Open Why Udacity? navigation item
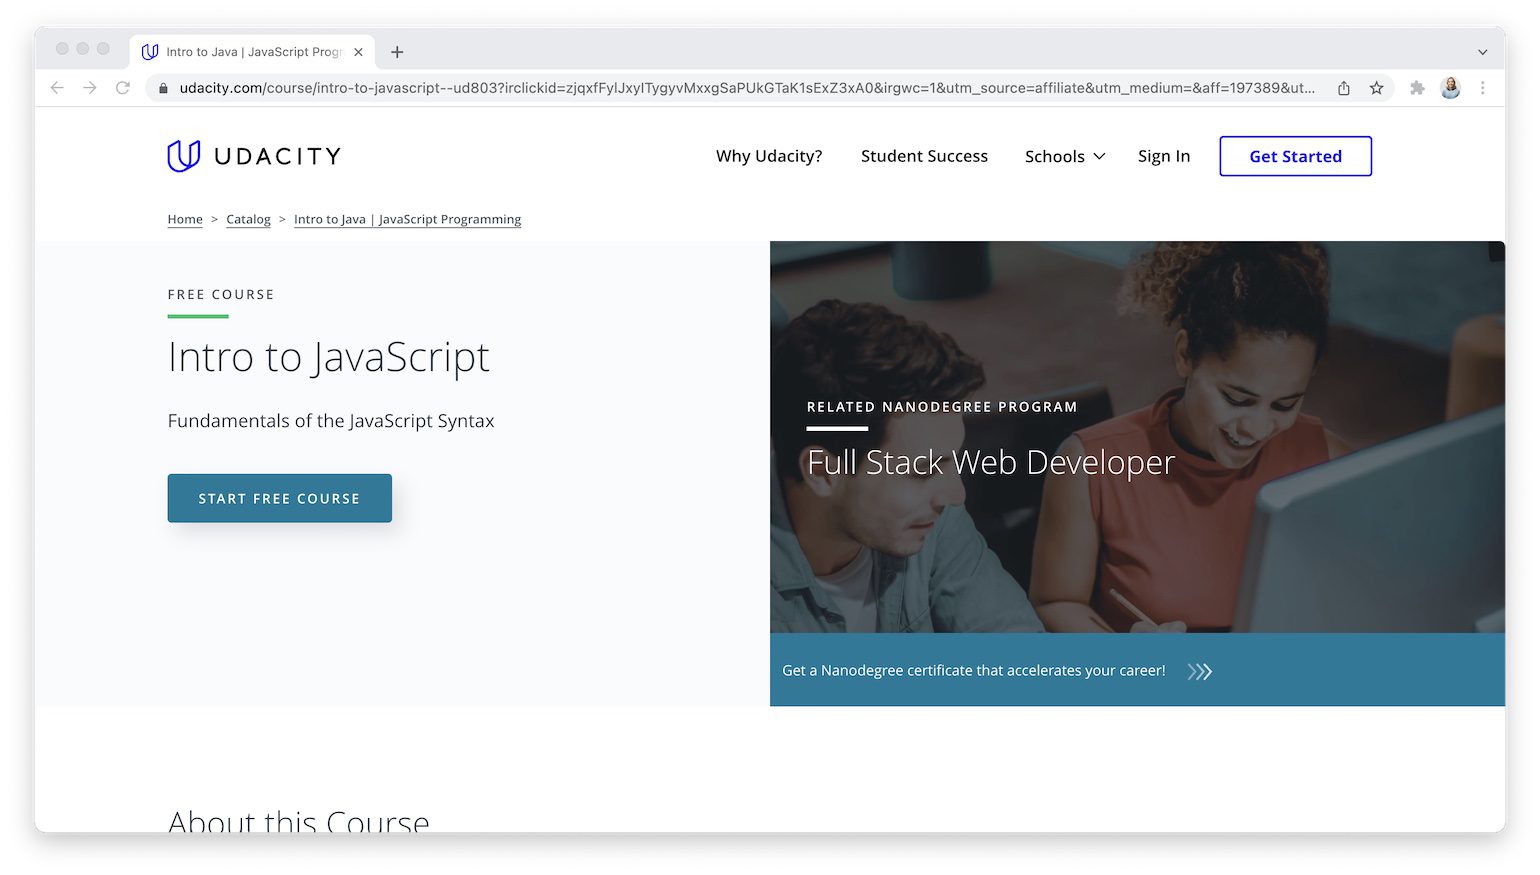 click(768, 156)
